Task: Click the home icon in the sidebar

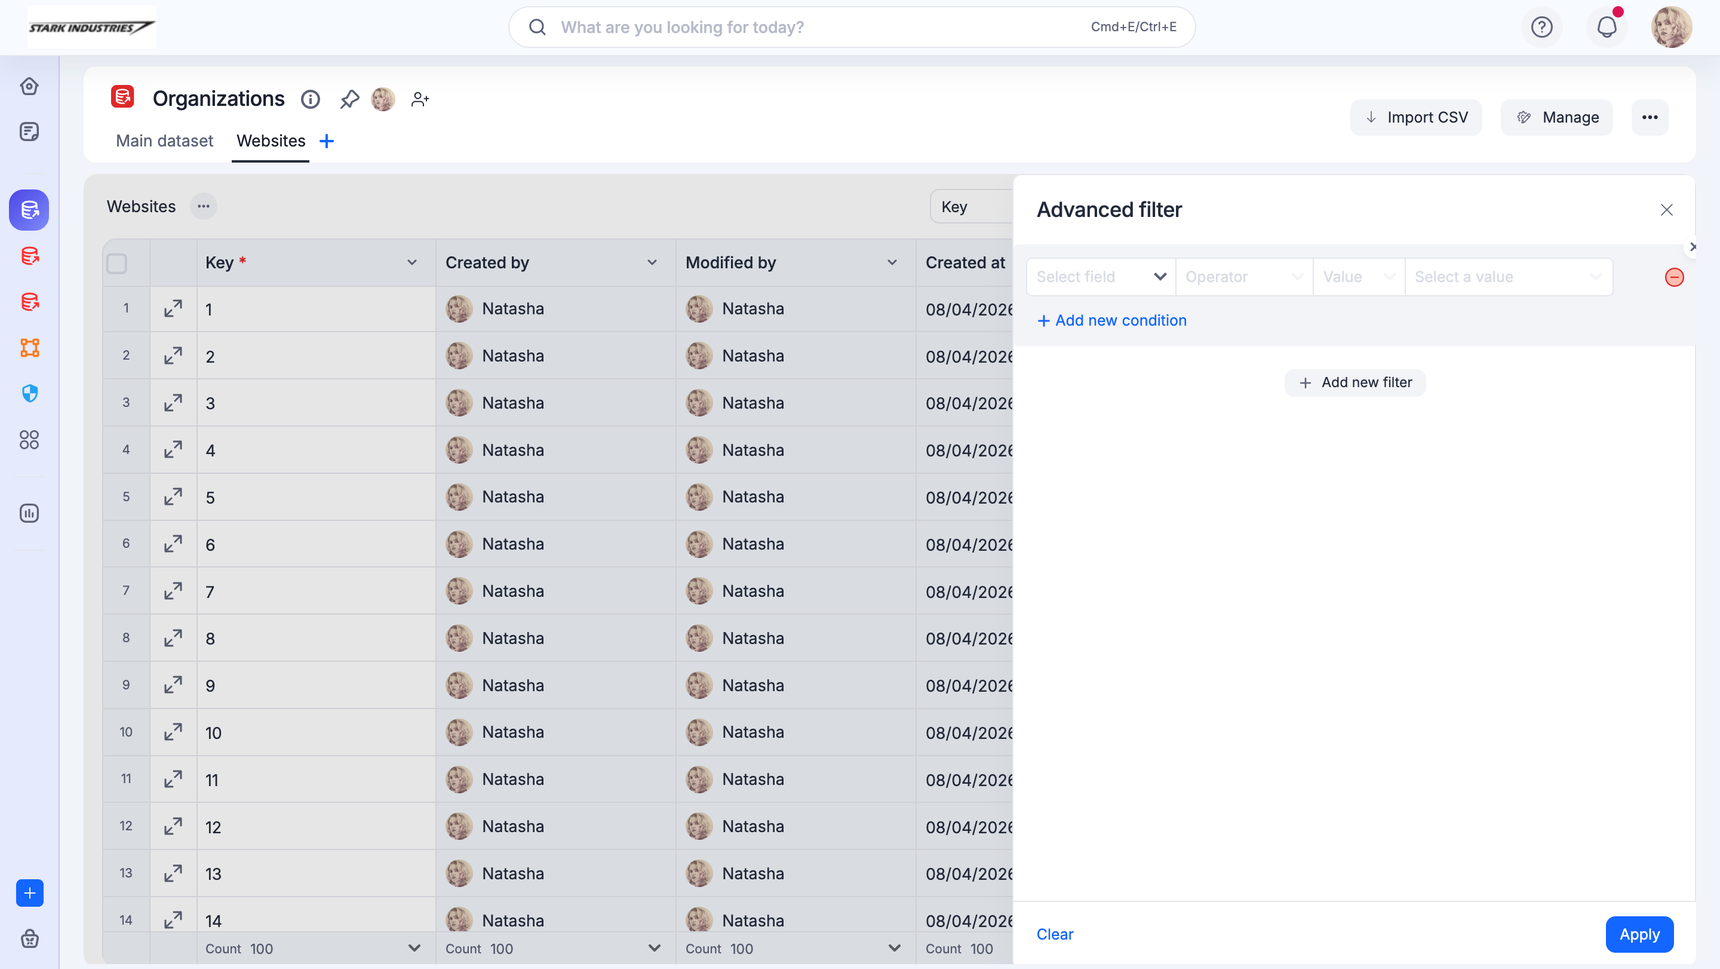Action: (x=29, y=86)
